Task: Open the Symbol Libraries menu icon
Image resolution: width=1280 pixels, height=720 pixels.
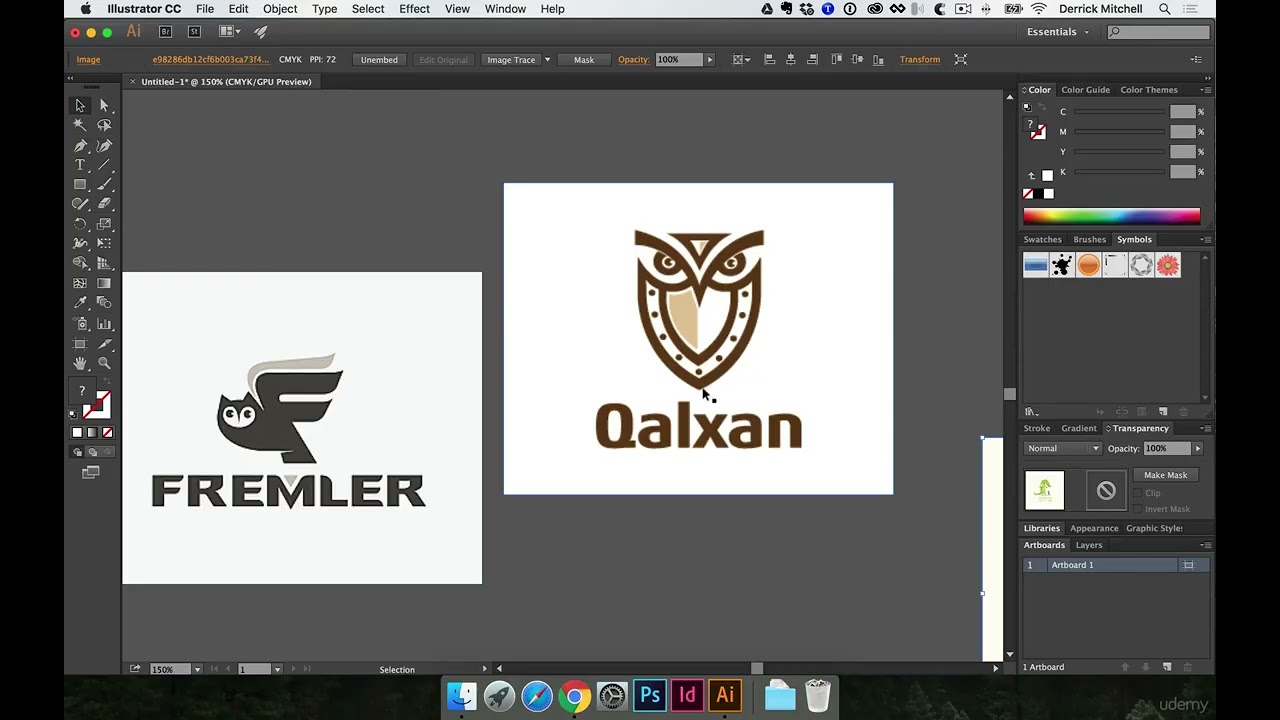Action: click(1031, 412)
